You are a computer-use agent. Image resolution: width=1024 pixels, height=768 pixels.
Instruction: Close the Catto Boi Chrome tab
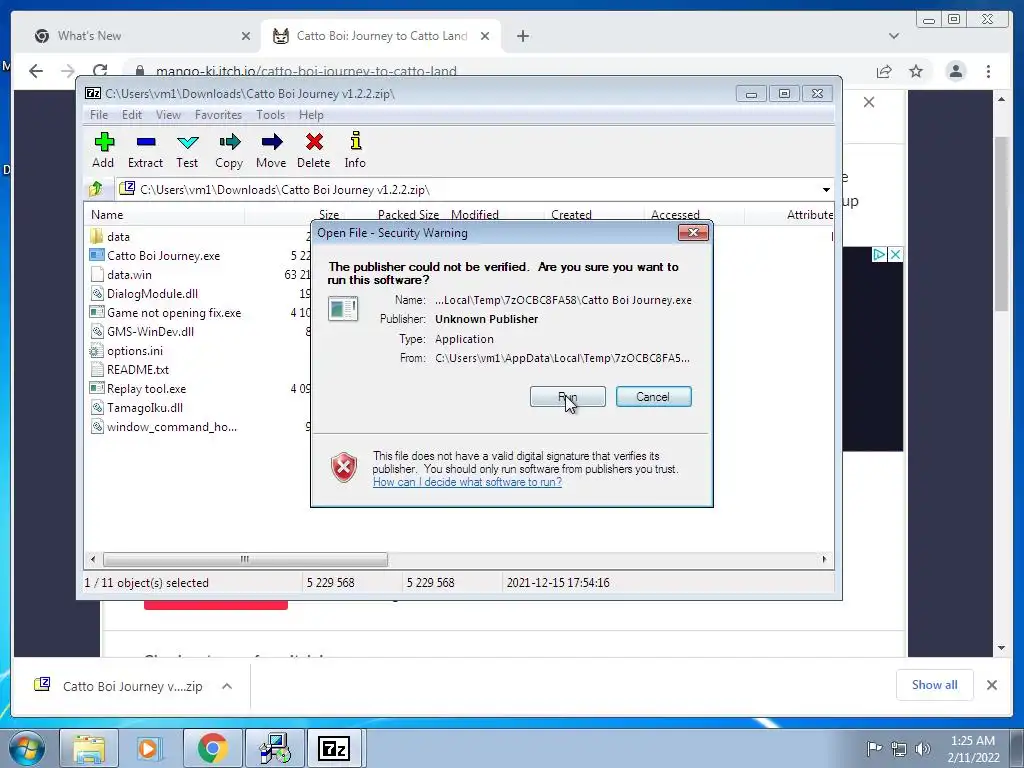[485, 36]
